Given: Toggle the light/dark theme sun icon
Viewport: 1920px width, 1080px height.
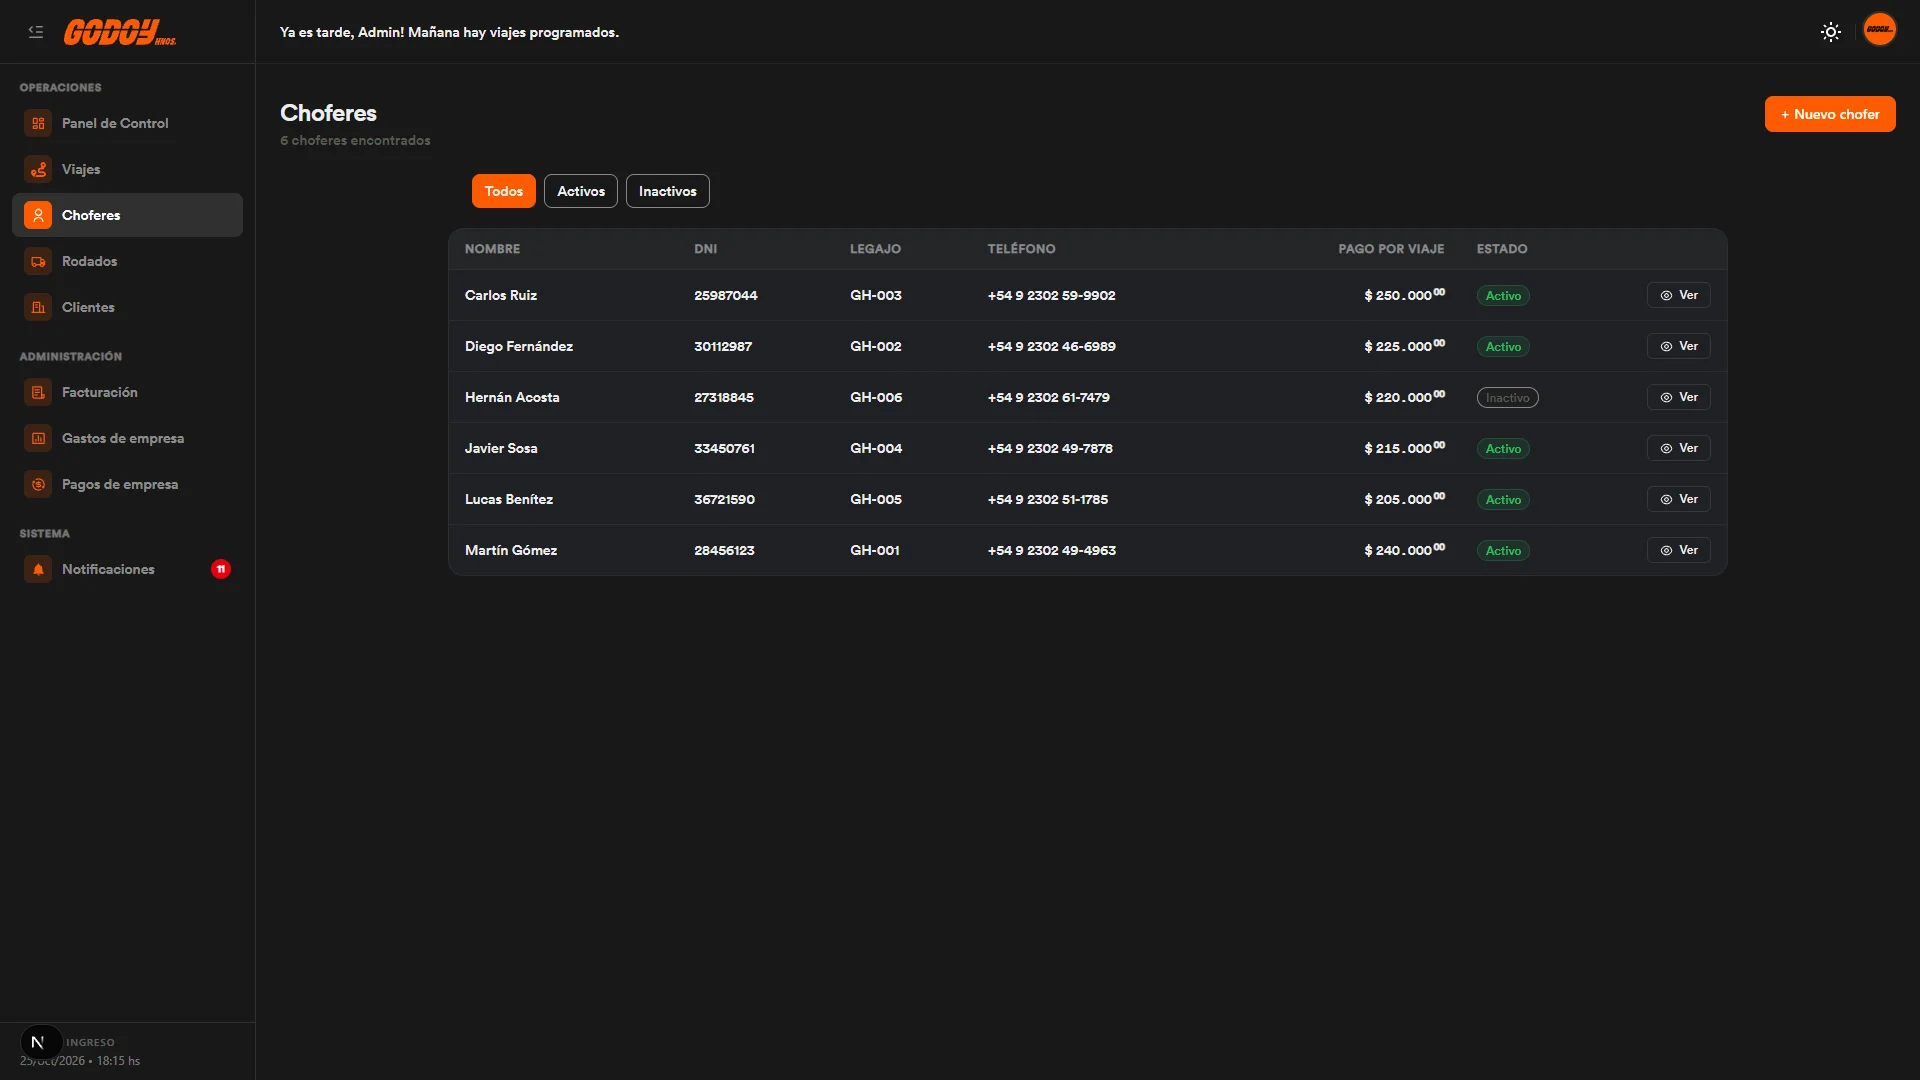Looking at the screenshot, I should click(x=1830, y=32).
